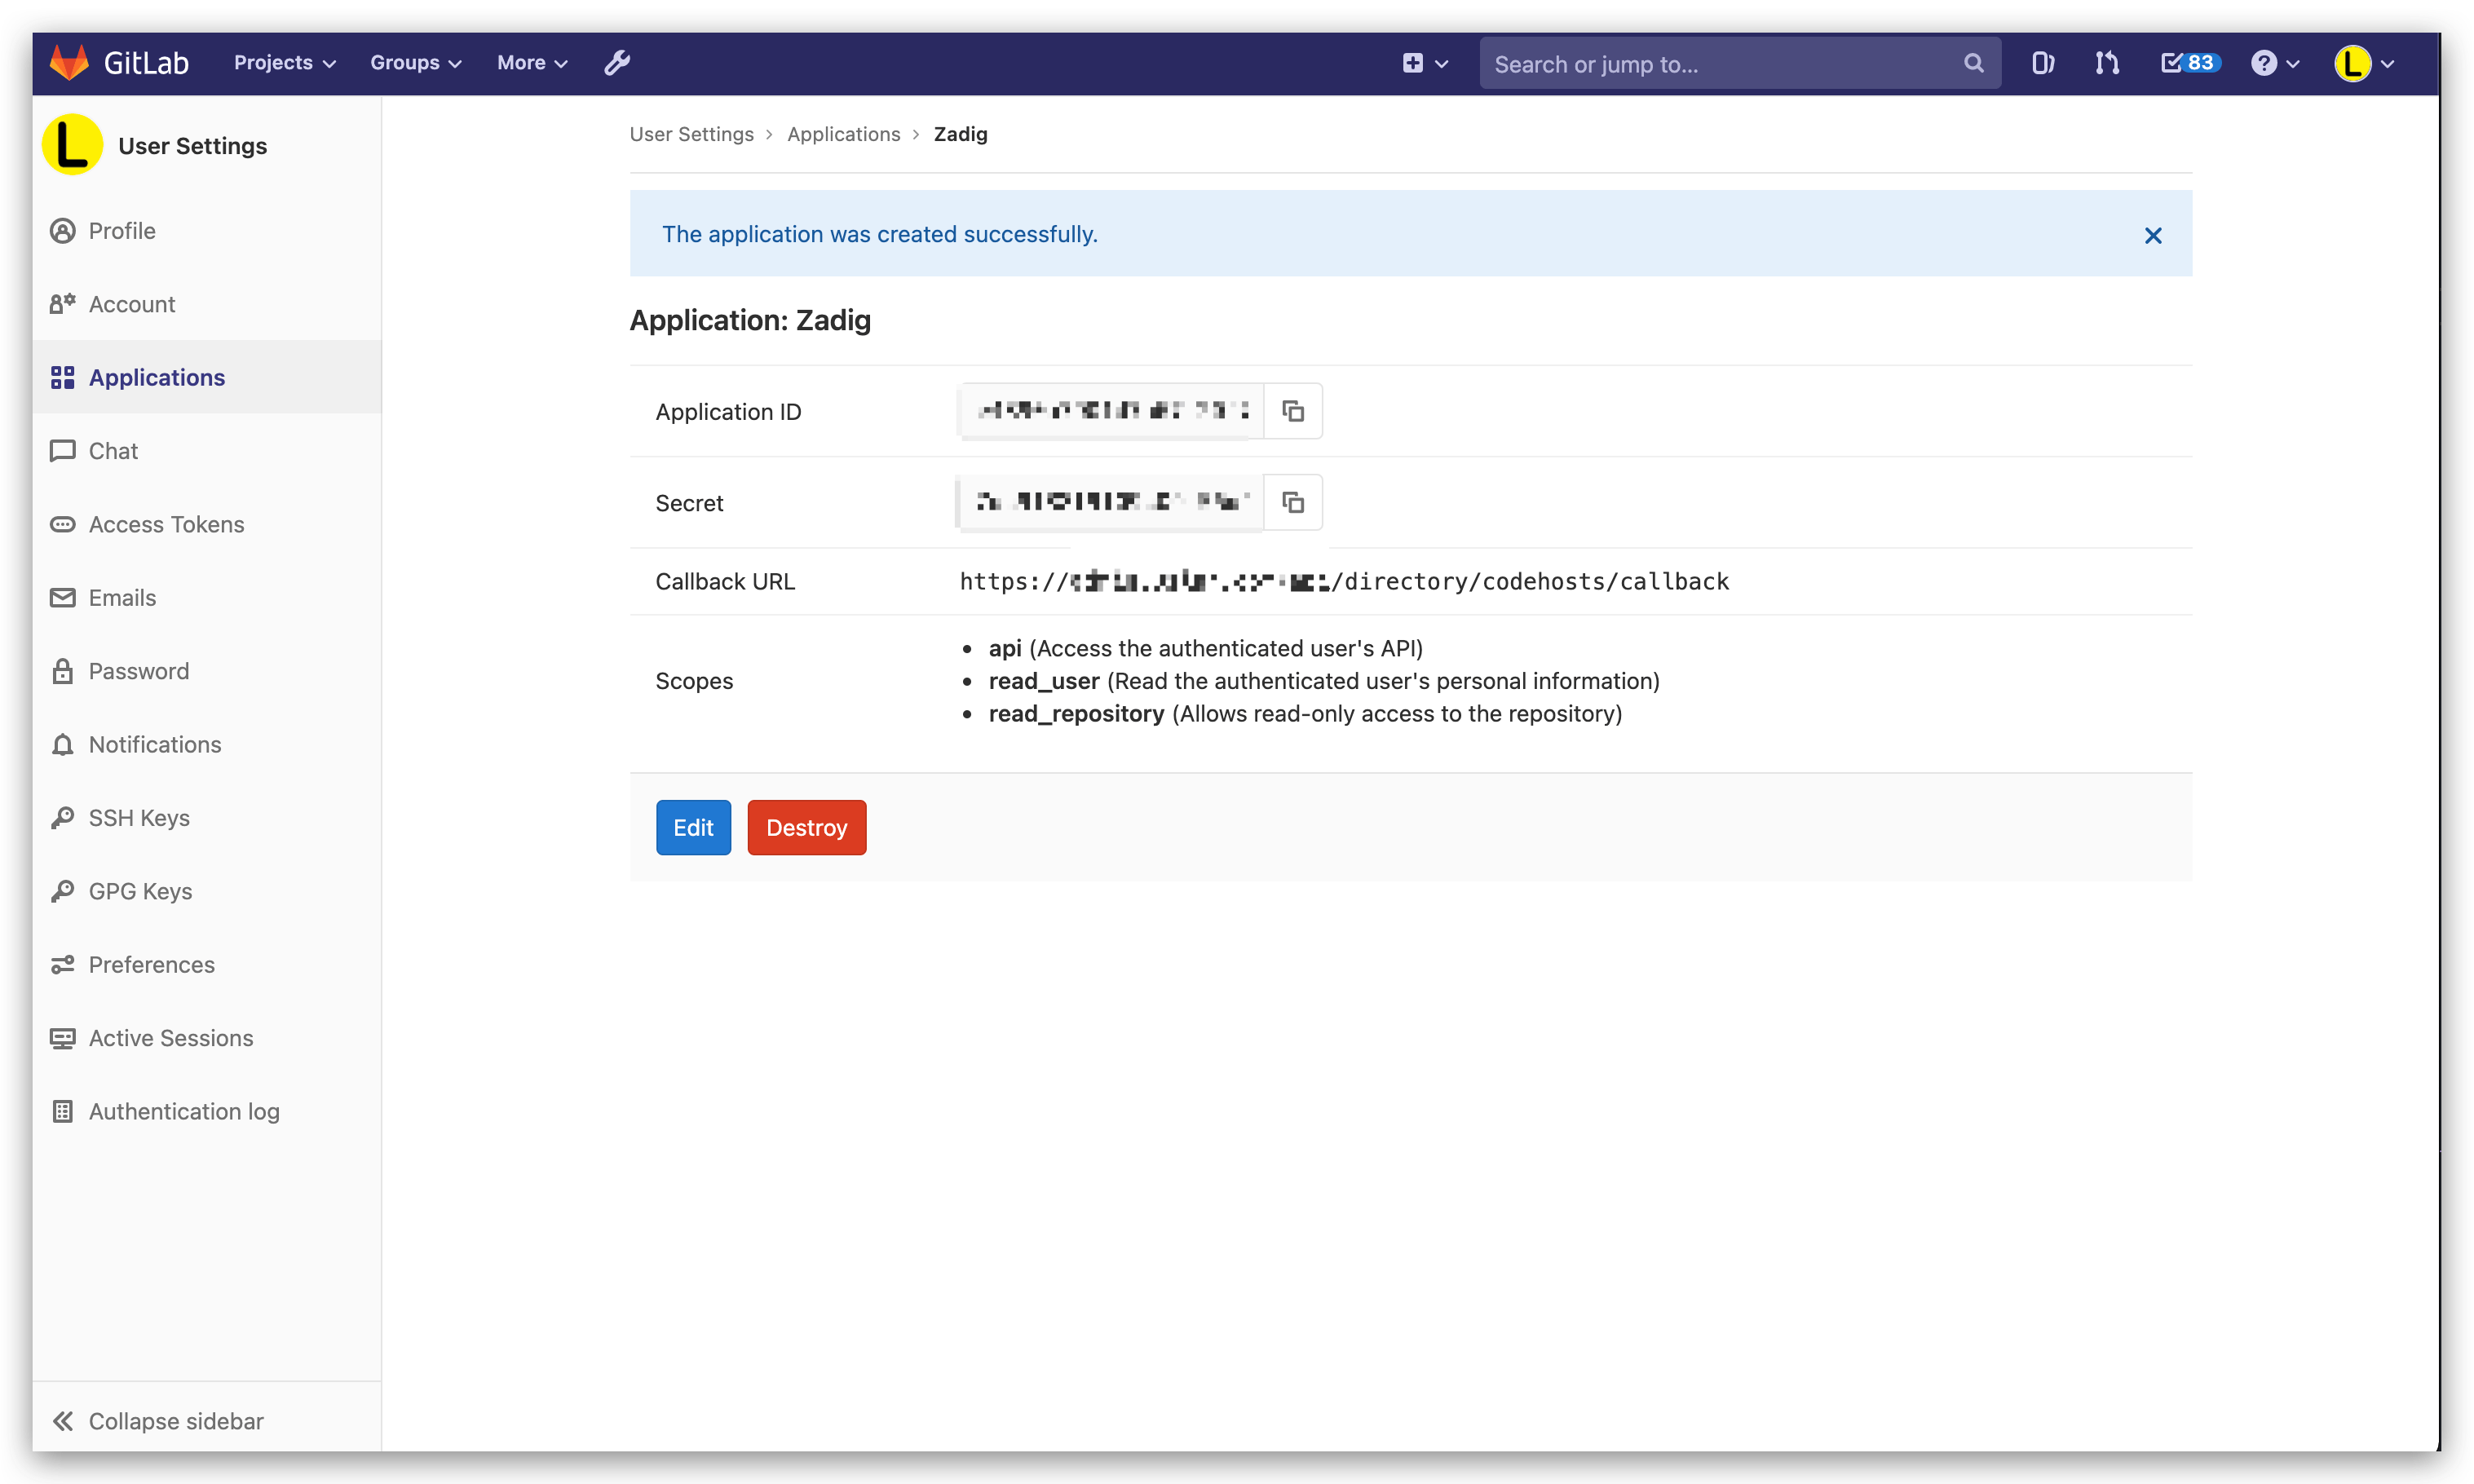
Task: Open your todos list showing 83 items
Action: [x=2188, y=63]
